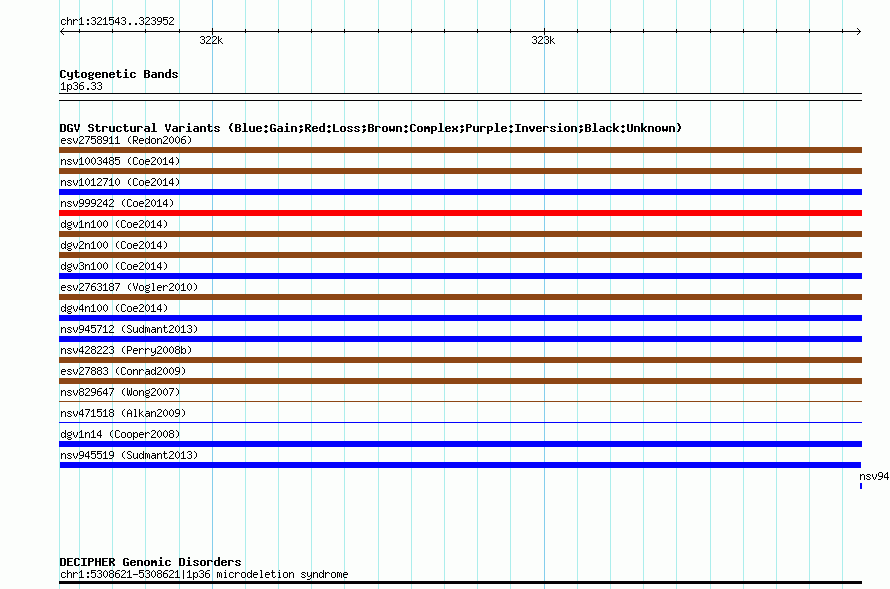Image resolution: width=890 pixels, height=589 pixels.
Task: Click the black DECIPHER disorder bar
Action: point(460,582)
